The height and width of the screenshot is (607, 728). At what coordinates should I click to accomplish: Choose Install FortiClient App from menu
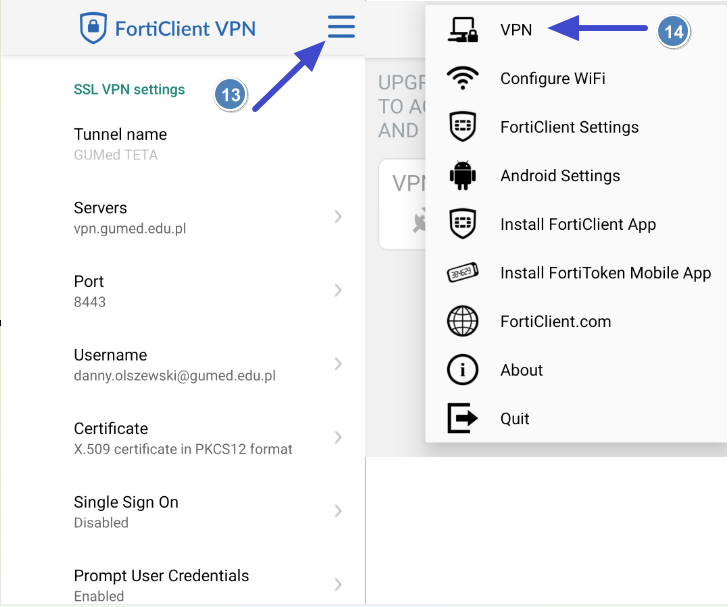576,224
